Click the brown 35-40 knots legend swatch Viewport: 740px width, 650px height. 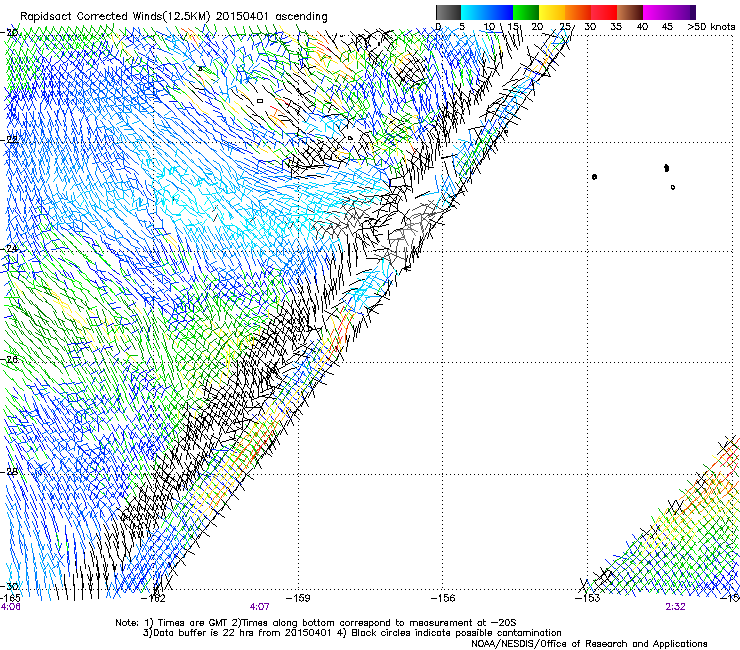(630, 12)
